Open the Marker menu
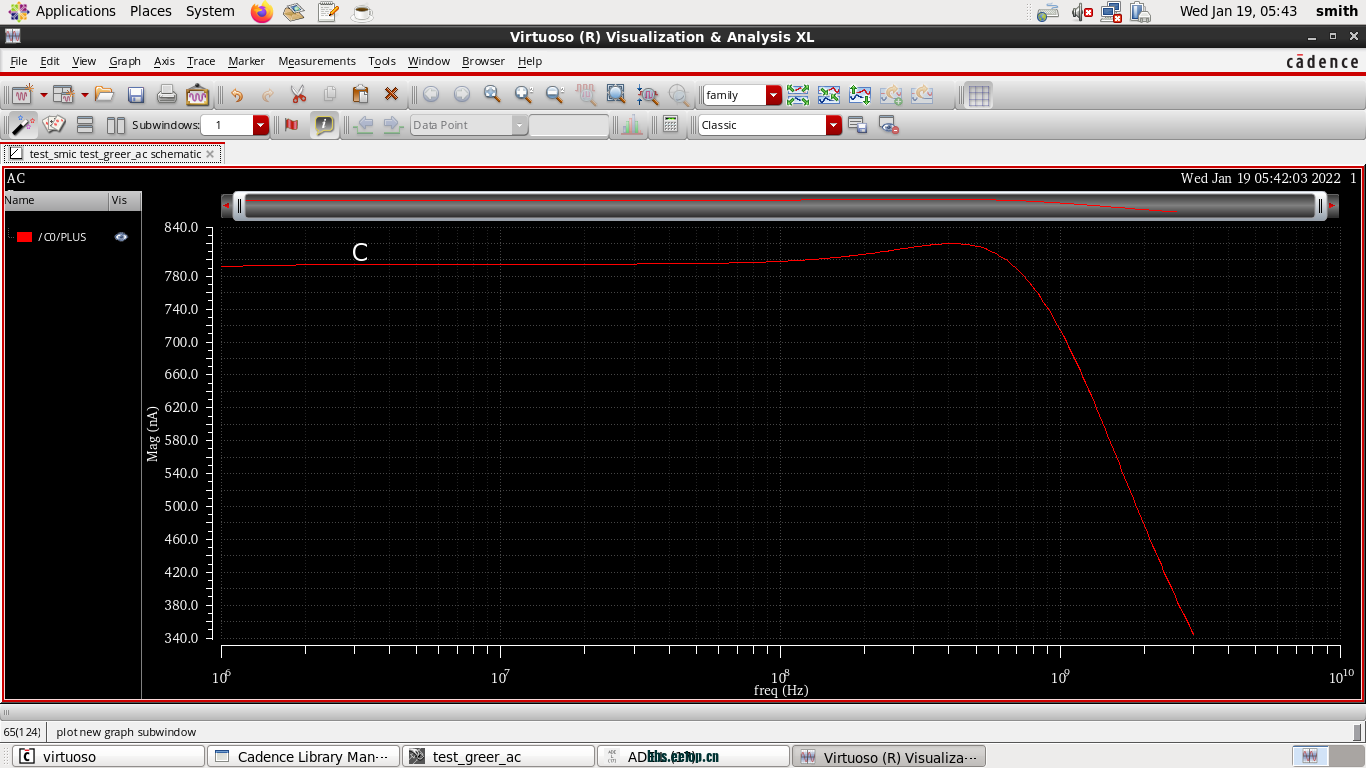This screenshot has width=1366, height=768. 246,61
